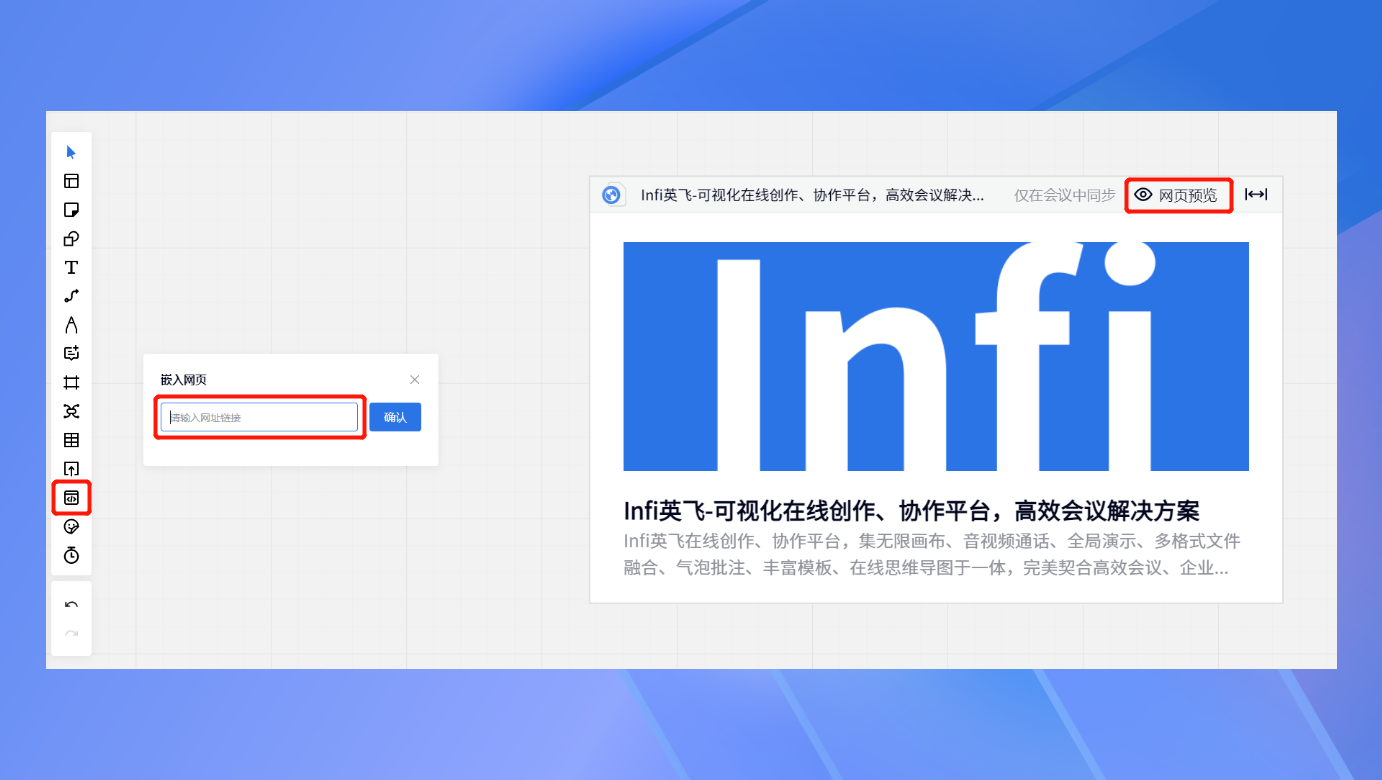This screenshot has height=780, width=1382.
Task: Select the sticky note tool
Action: [x=71, y=210]
